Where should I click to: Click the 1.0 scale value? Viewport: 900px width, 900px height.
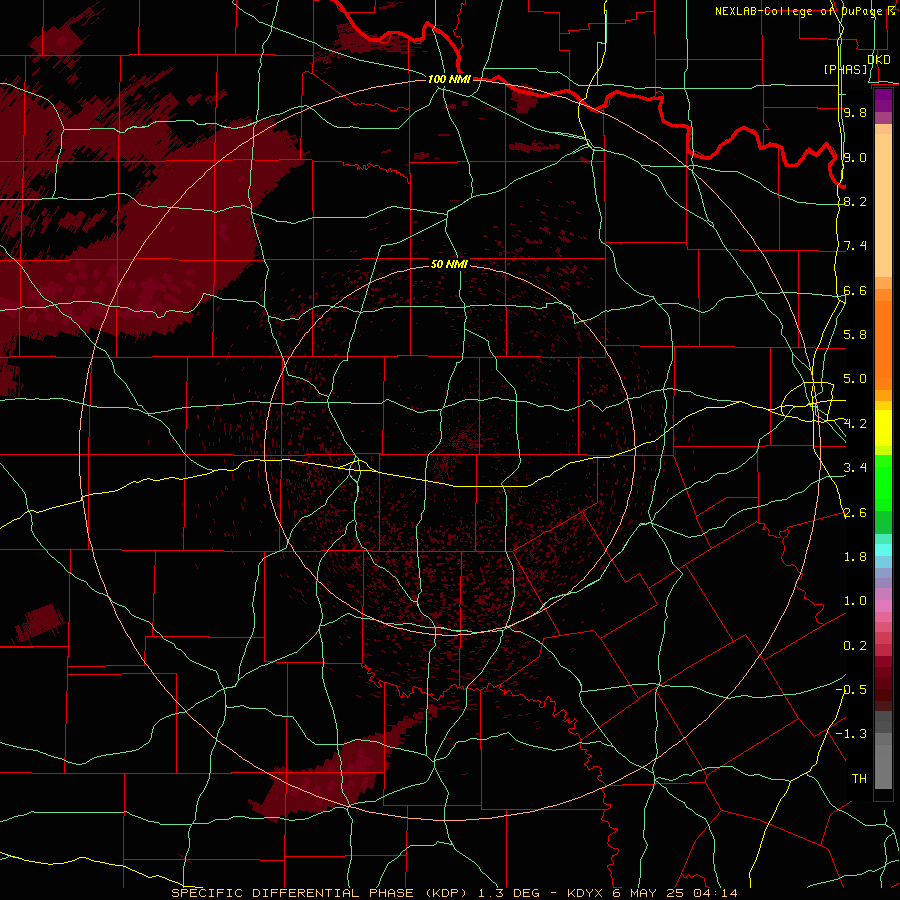(855, 601)
